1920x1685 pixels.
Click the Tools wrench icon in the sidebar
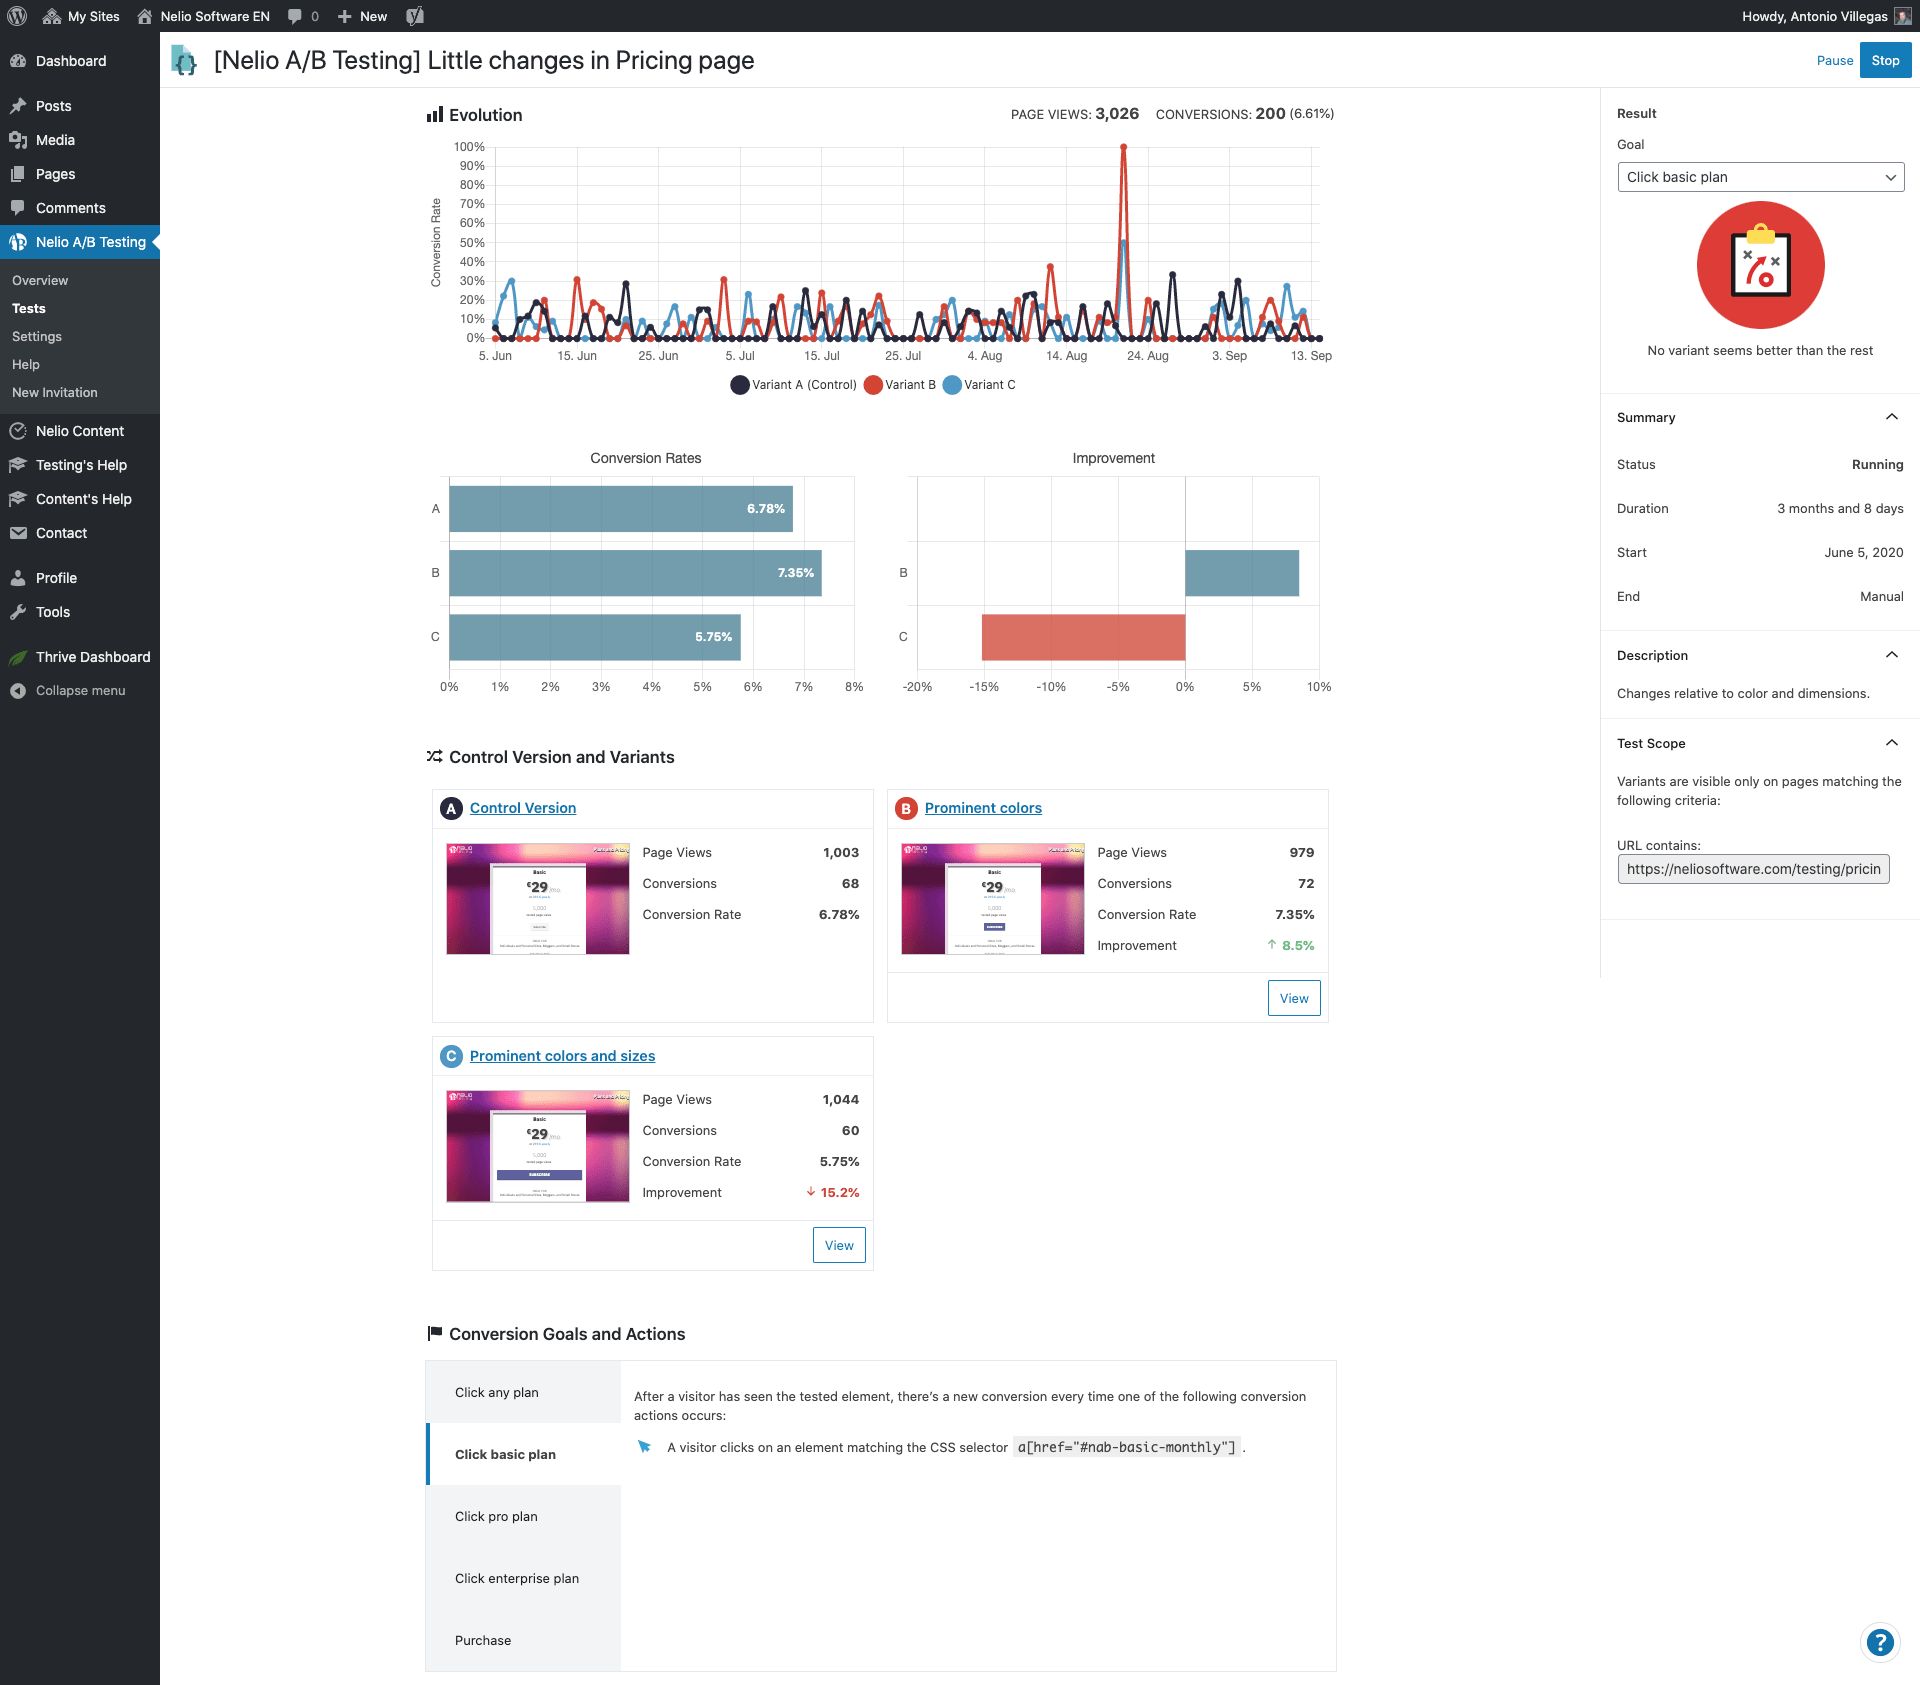pos(18,612)
